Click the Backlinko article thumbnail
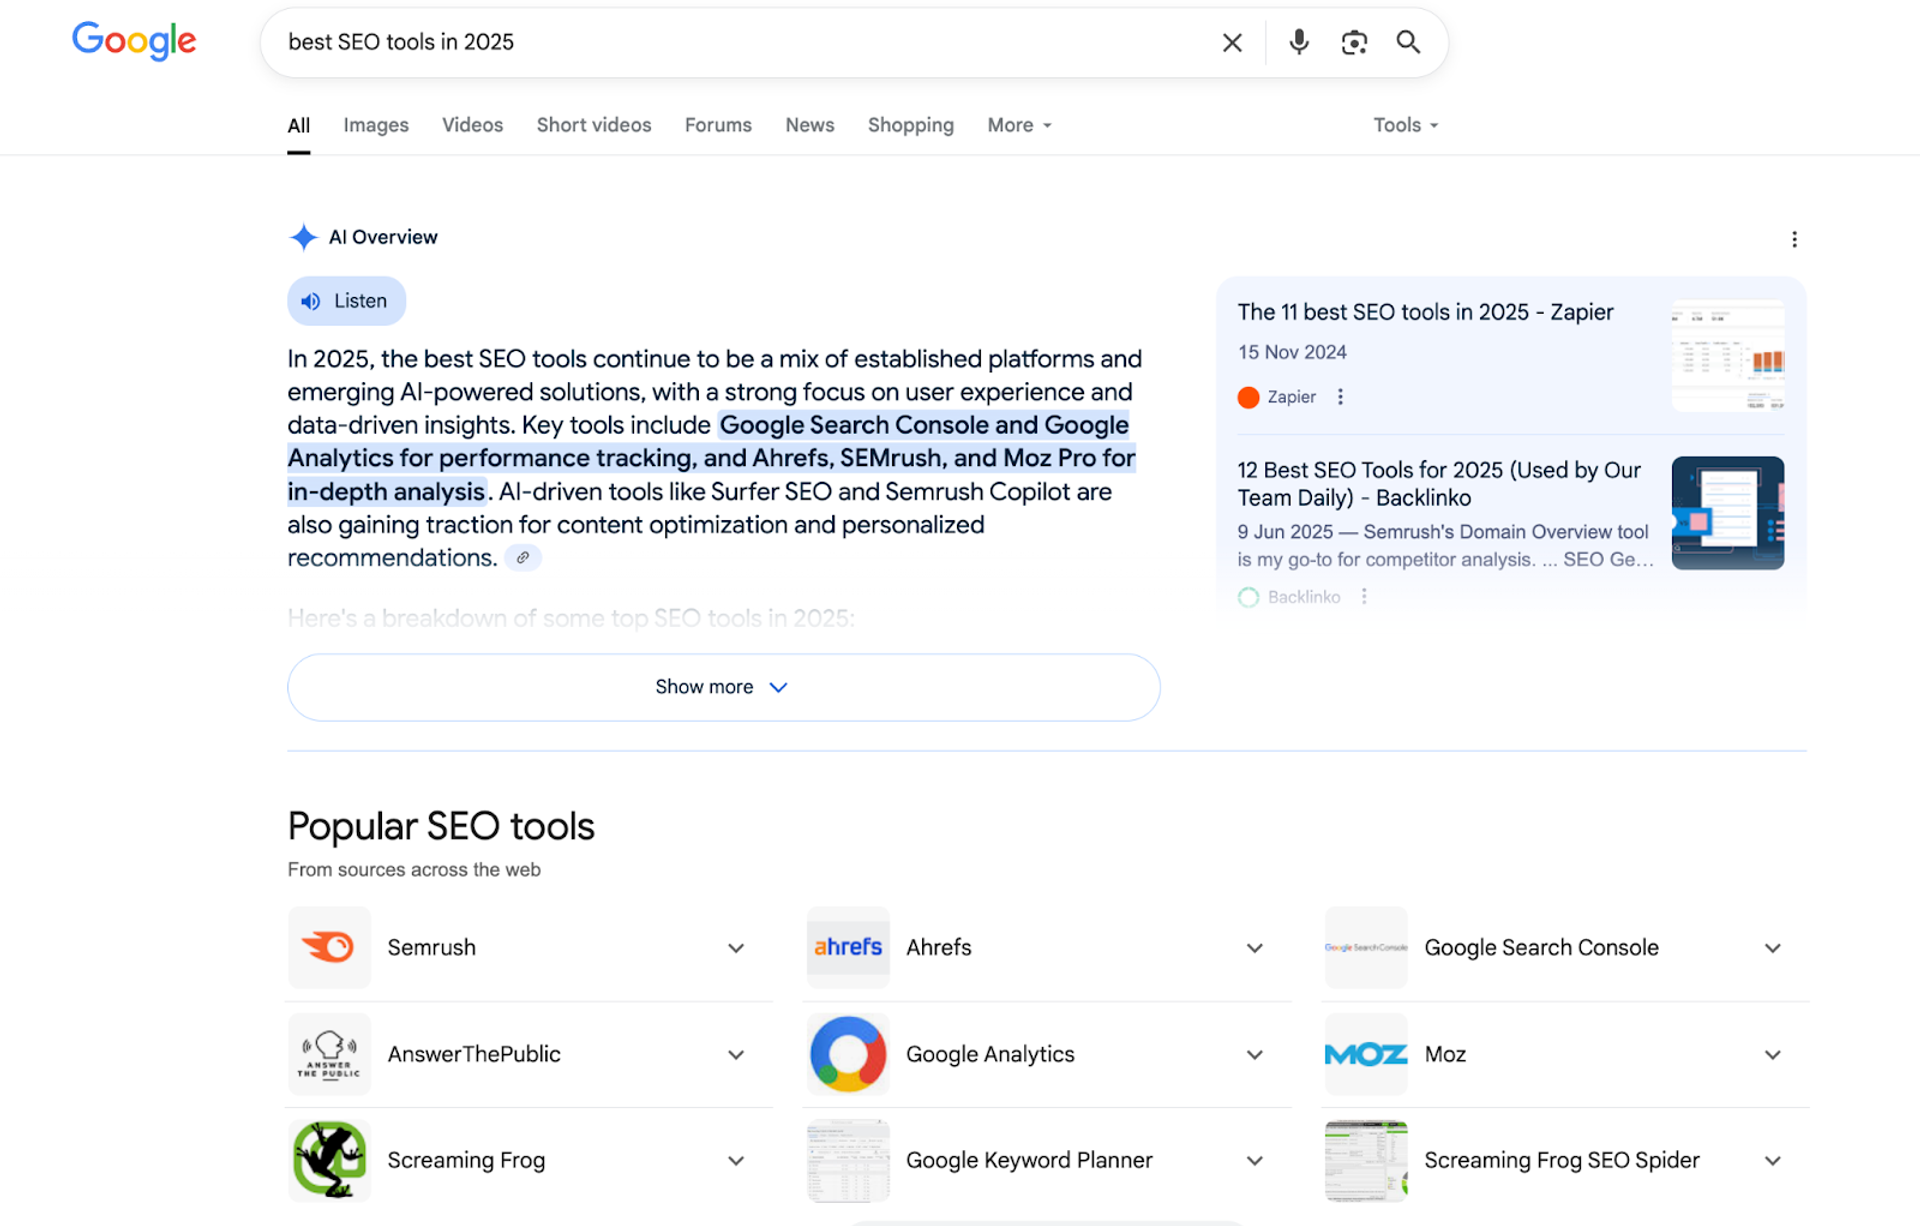This screenshot has height=1226, width=1920. pos(1728,513)
